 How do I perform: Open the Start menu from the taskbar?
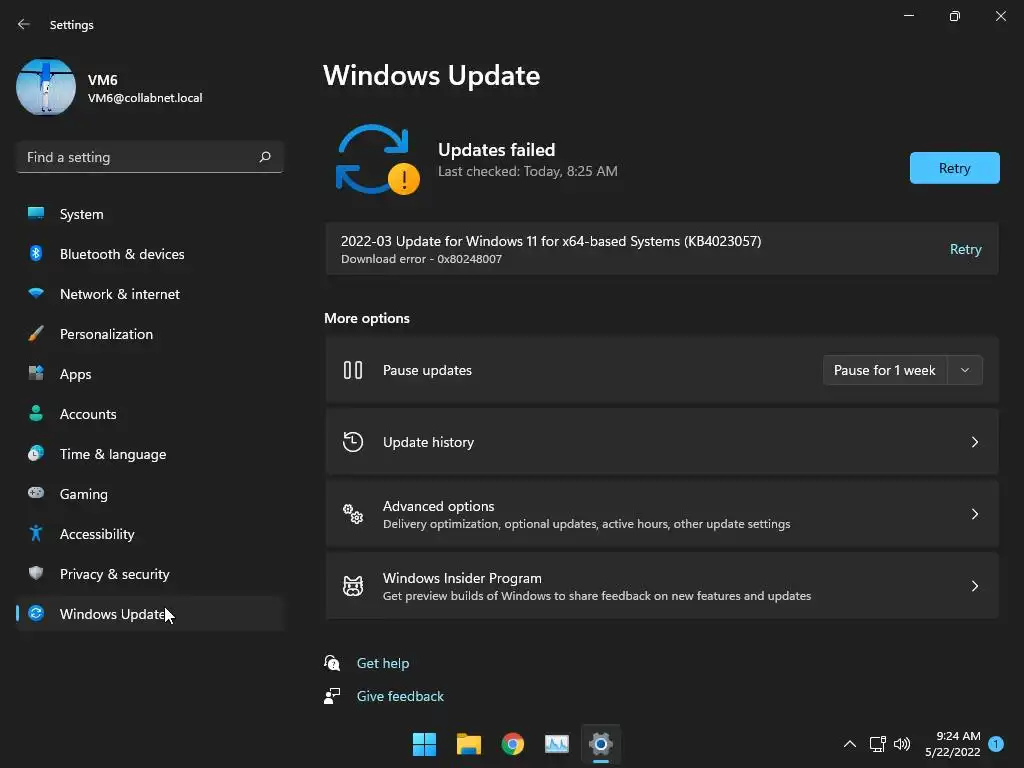tap(424, 744)
